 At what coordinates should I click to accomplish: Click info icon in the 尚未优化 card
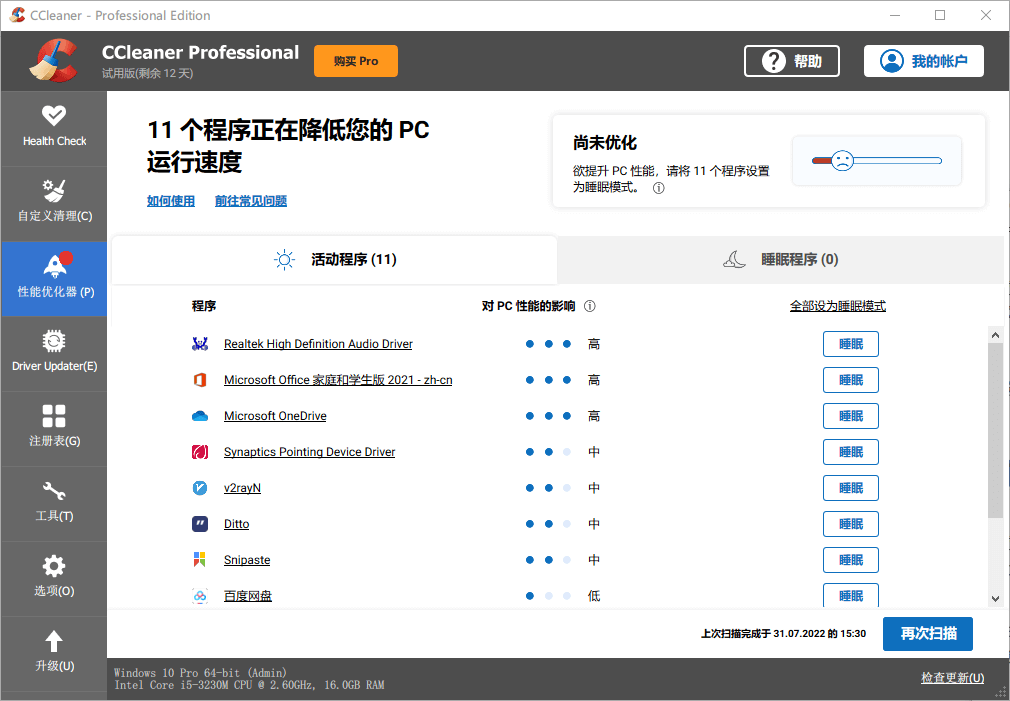pyautogui.click(x=658, y=188)
